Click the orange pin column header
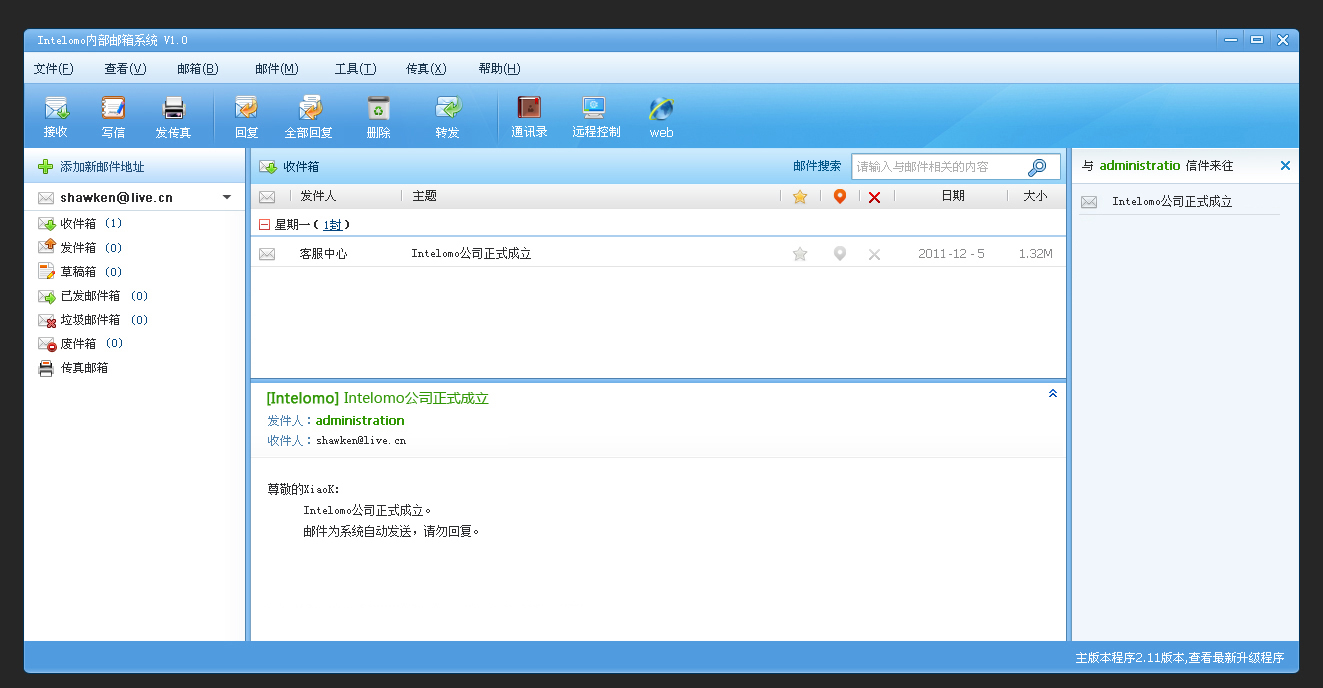This screenshot has height=688, width=1323. click(x=840, y=197)
